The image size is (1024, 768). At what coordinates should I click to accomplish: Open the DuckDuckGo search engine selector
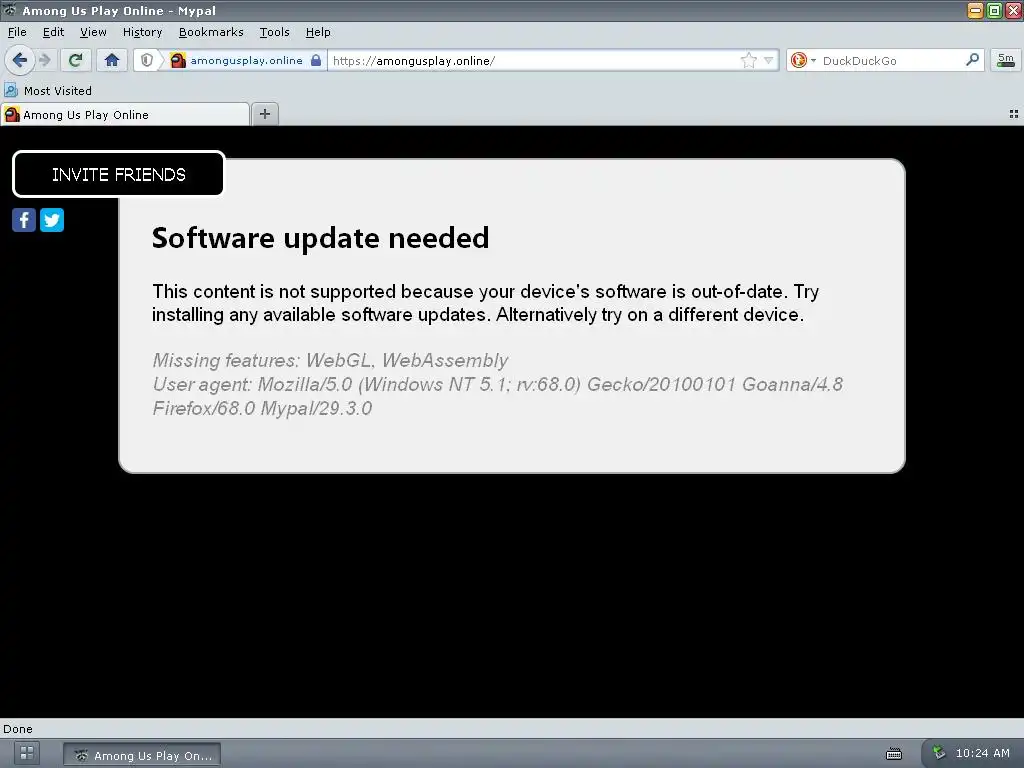(803, 61)
